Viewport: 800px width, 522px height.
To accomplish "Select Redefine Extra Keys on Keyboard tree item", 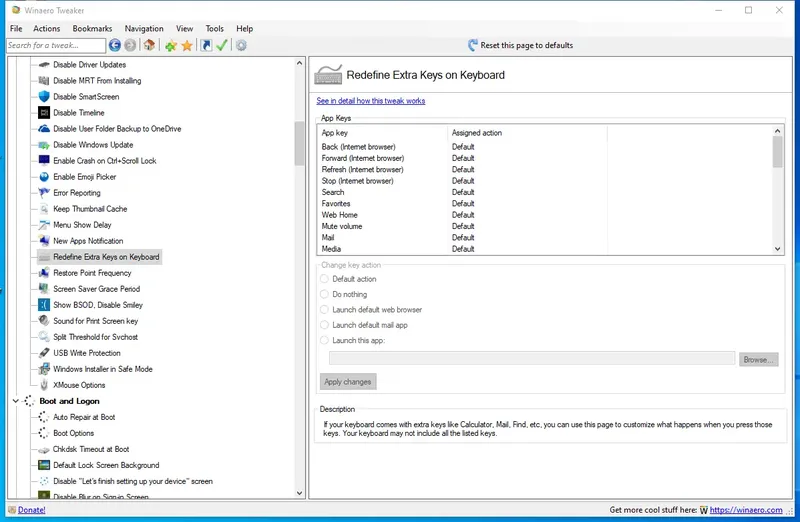I will click(x=106, y=257).
